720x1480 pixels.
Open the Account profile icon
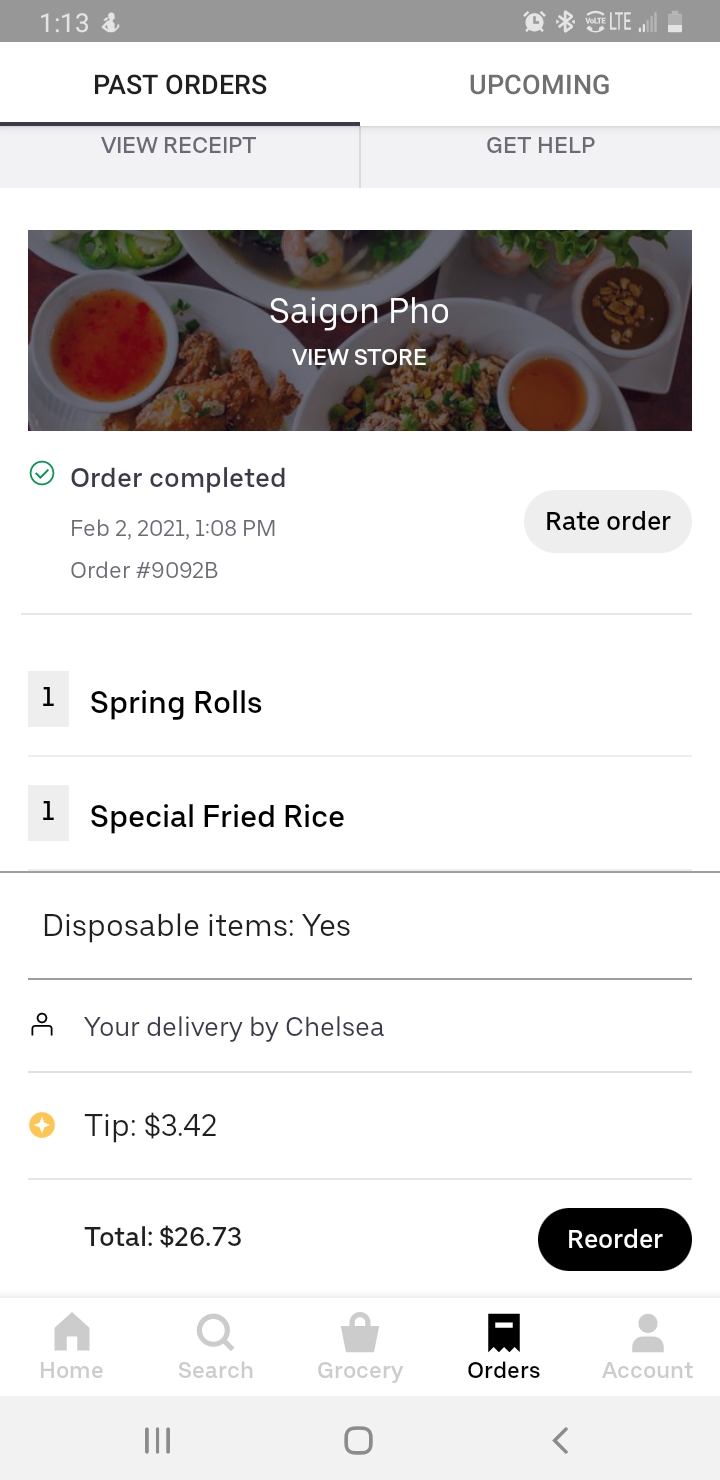pos(647,1334)
